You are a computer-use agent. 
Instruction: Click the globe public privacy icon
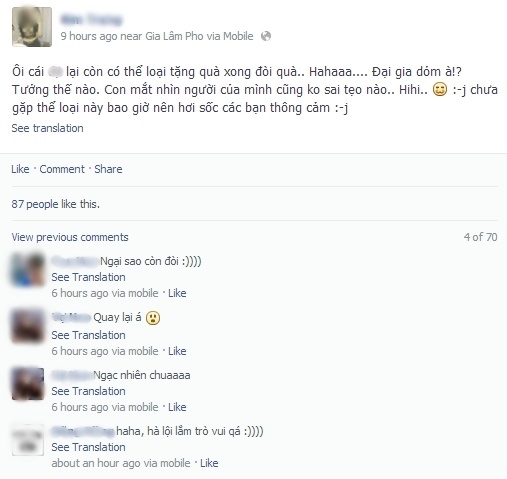pos(266,36)
